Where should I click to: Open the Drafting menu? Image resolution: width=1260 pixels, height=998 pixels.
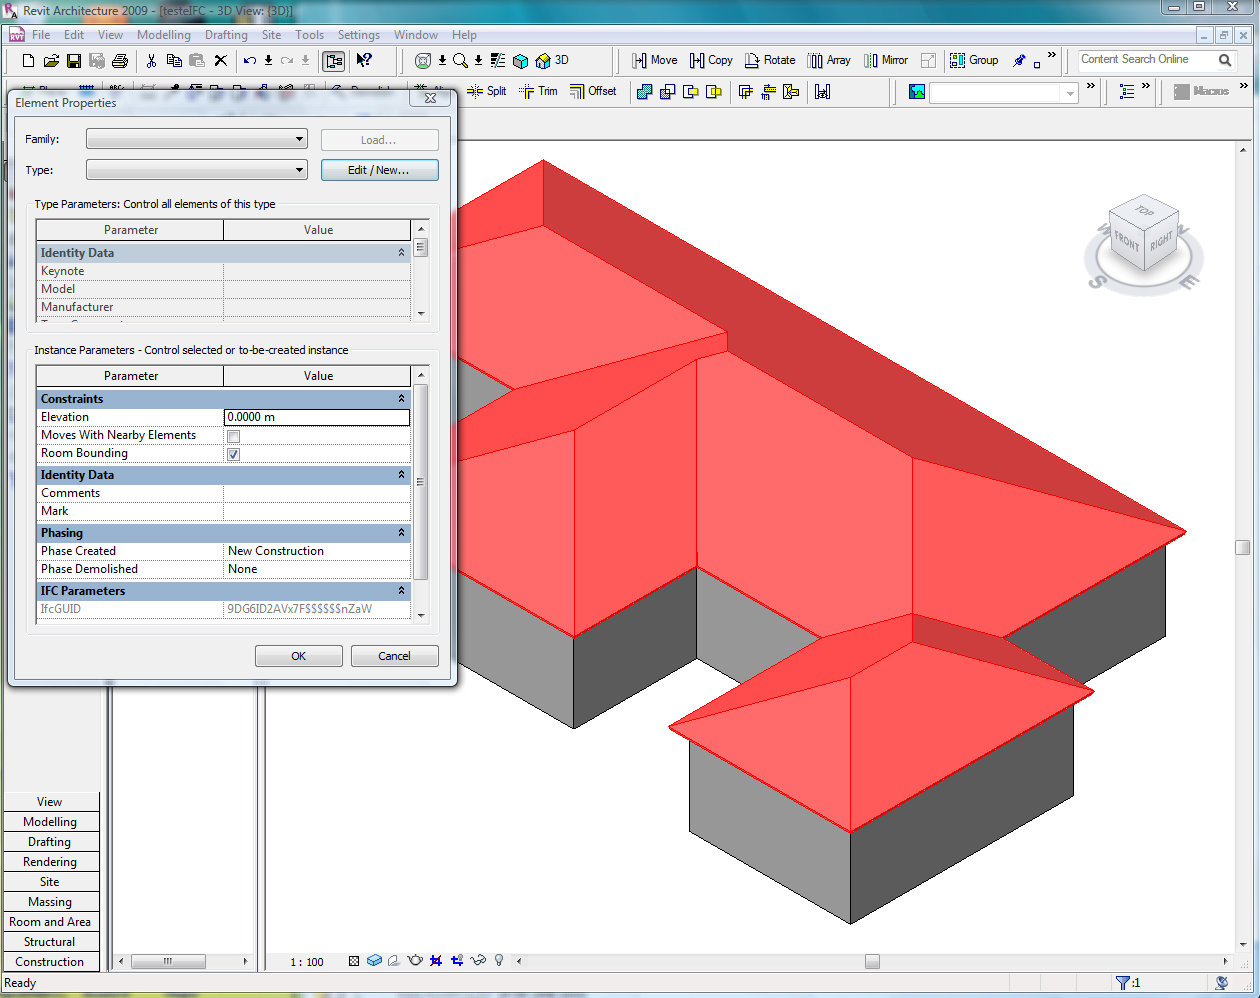226,35
